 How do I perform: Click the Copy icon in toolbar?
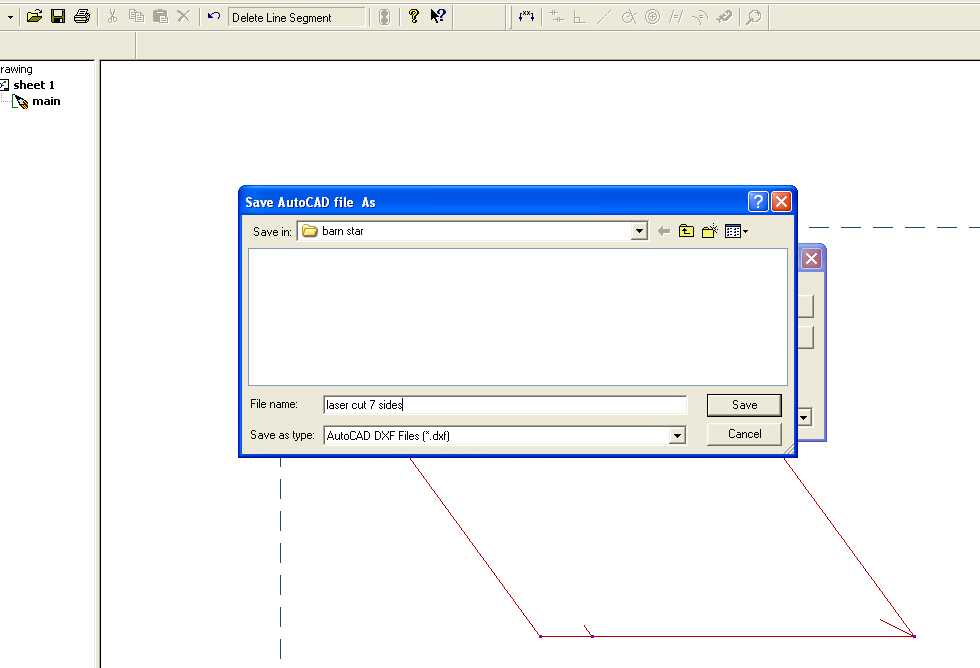tap(136, 16)
